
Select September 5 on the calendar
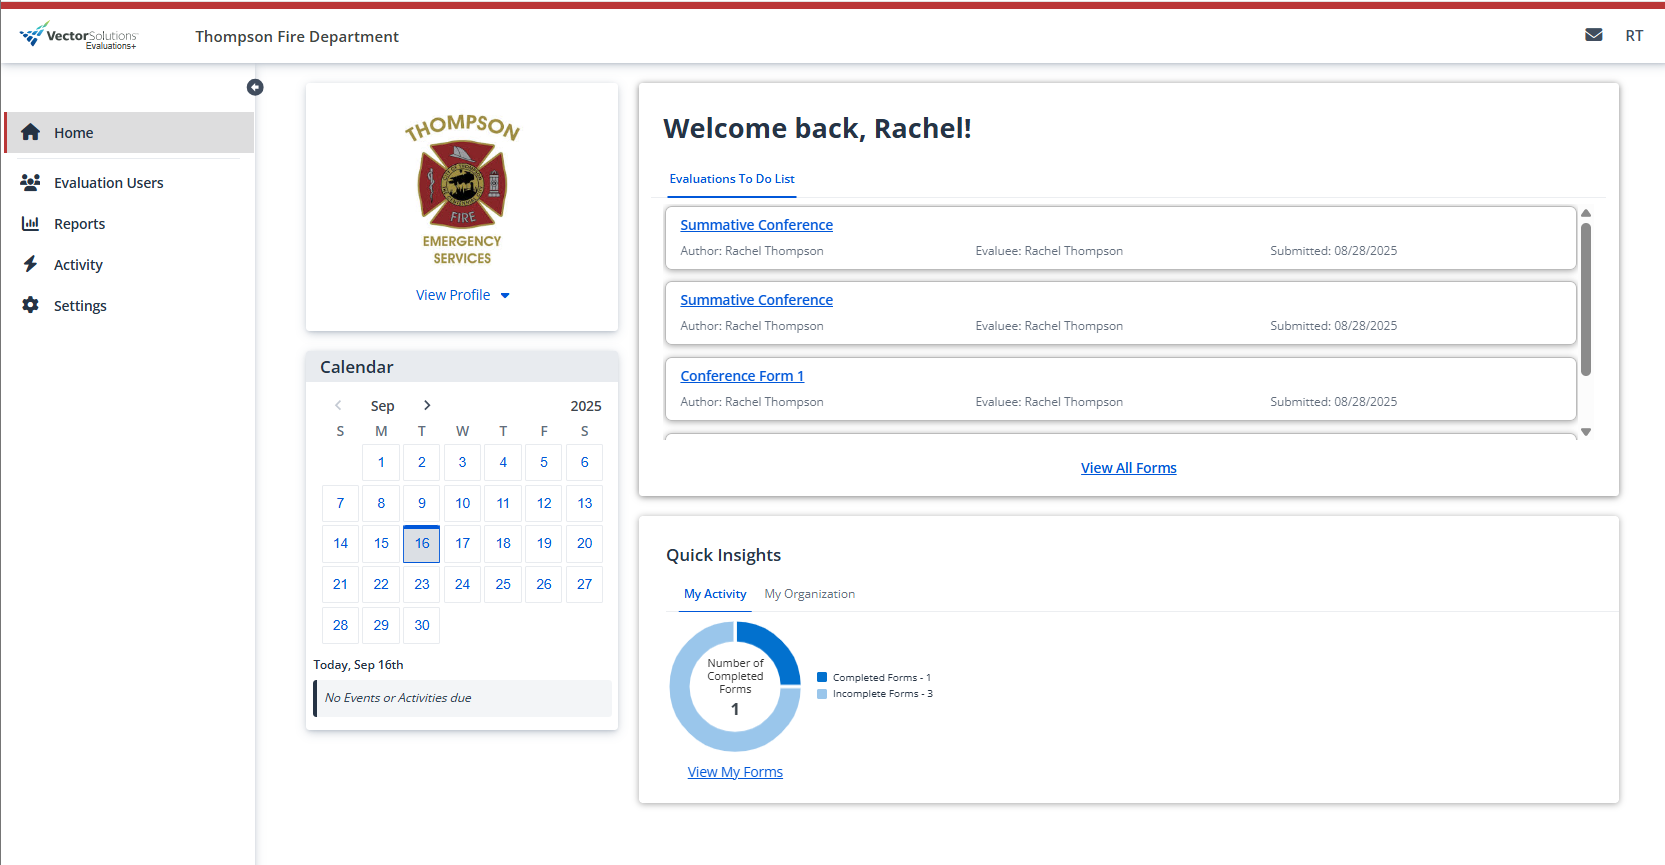(544, 462)
